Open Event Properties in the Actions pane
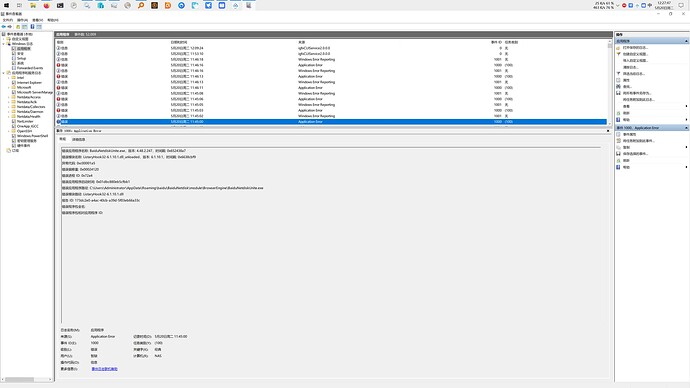This screenshot has width=690, height=388. 629,134
